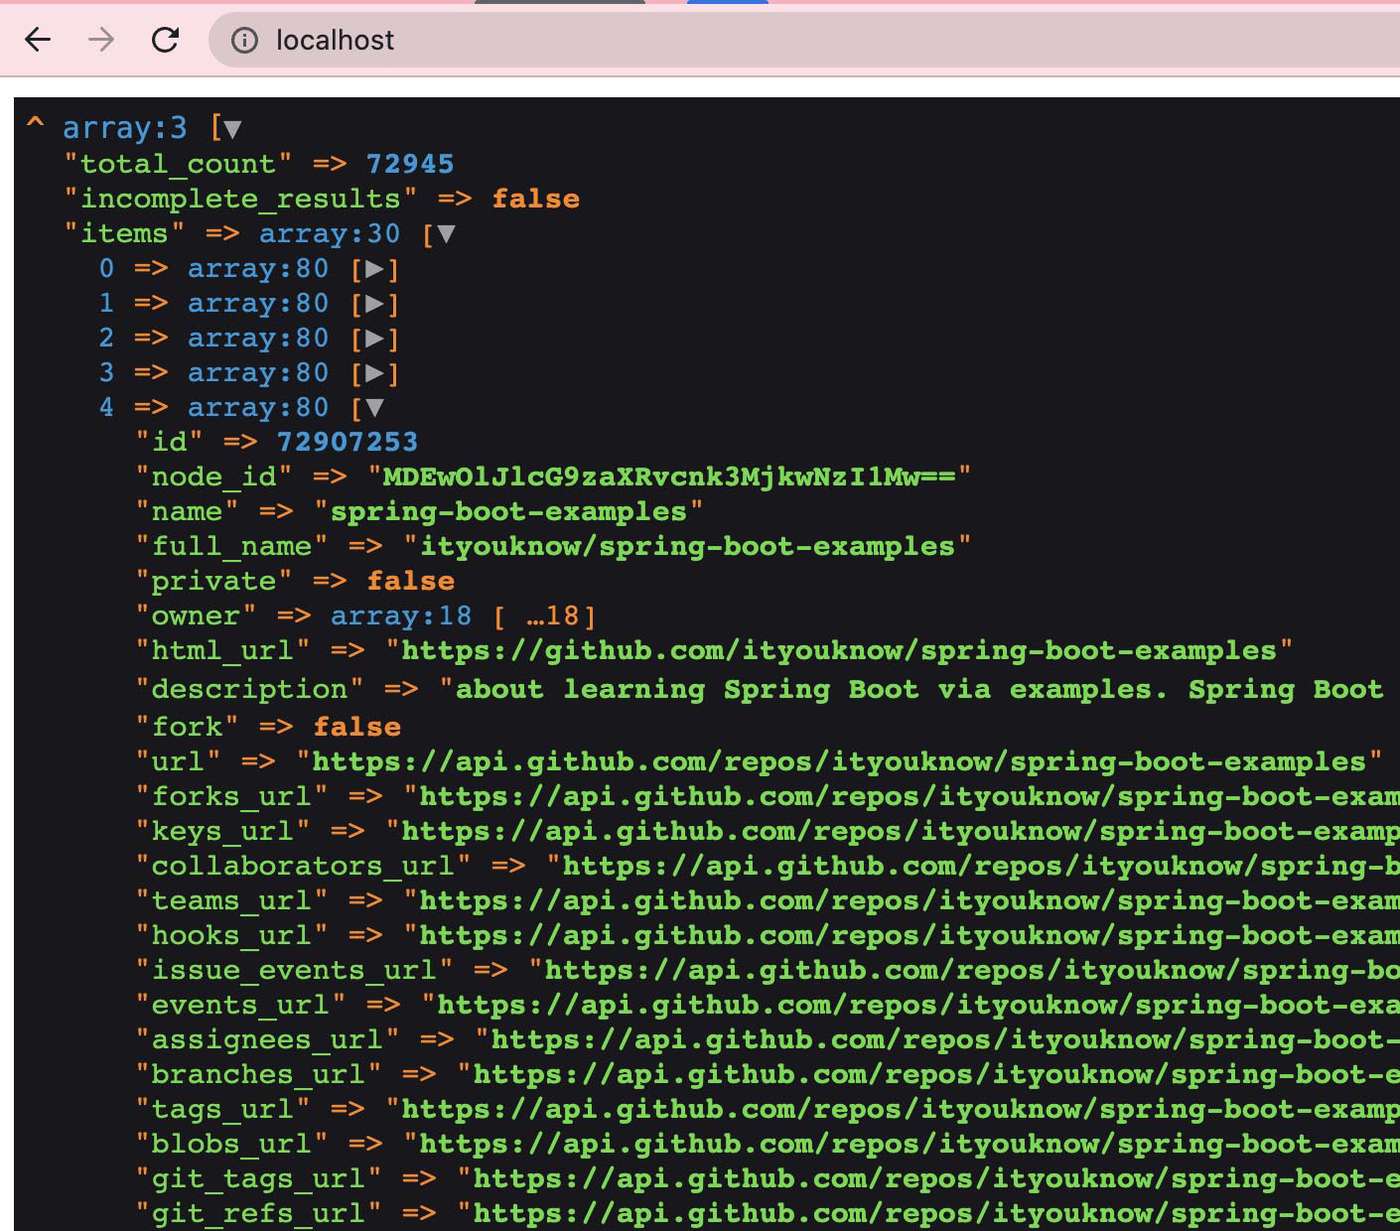Click the total_count value 72945
Viewport: 1400px width, 1231px height.
tap(410, 163)
